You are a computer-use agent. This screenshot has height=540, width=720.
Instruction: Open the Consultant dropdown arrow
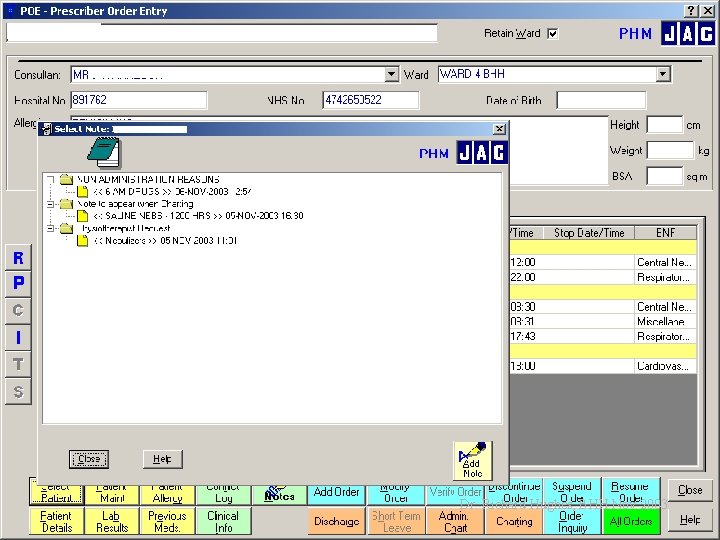(x=391, y=74)
